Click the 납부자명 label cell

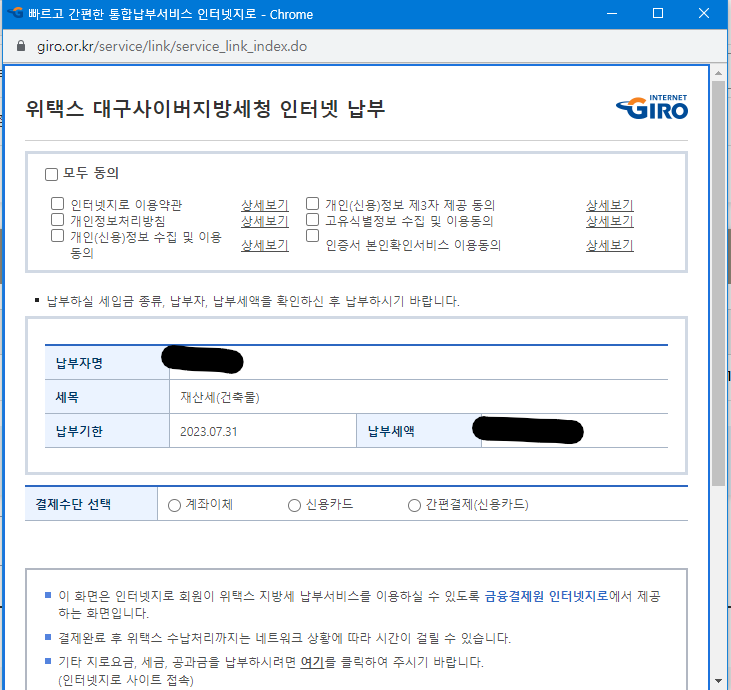click(107, 363)
